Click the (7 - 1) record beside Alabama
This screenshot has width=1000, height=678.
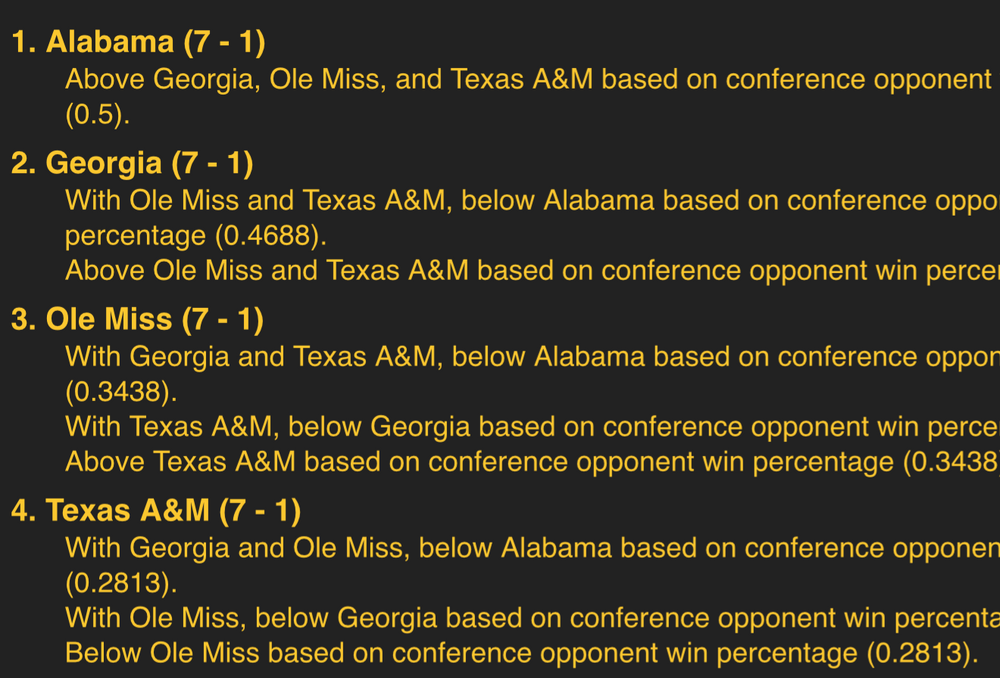(224, 42)
